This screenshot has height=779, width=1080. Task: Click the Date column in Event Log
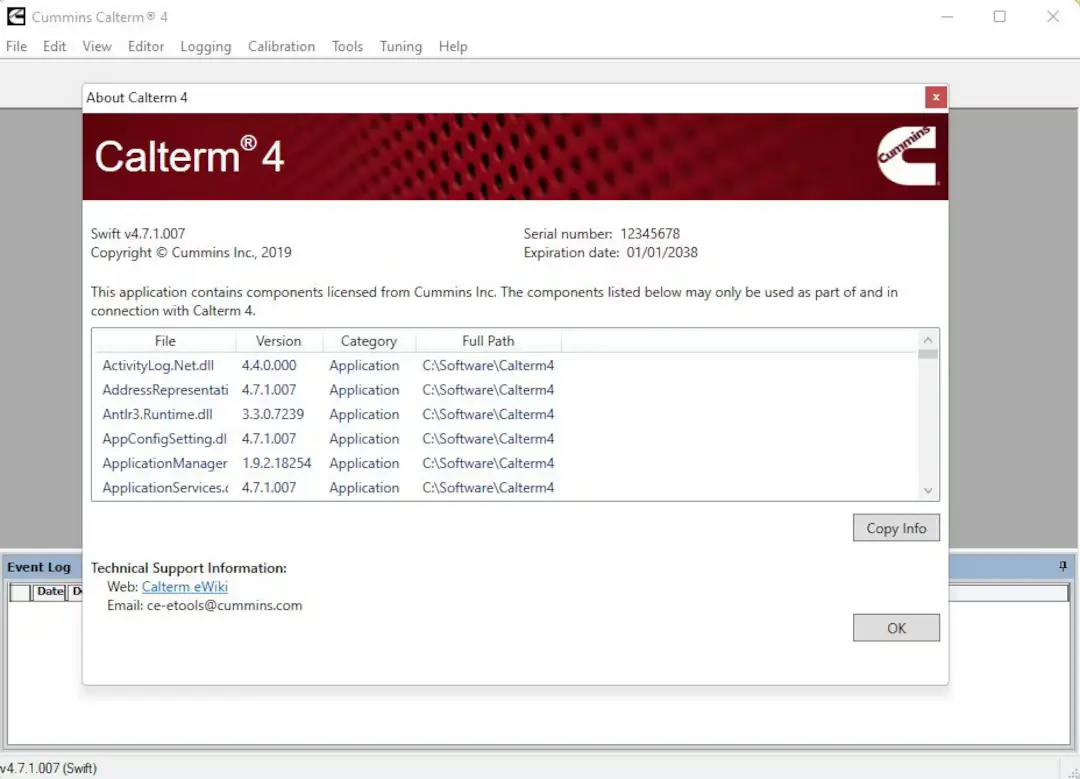tap(50, 592)
